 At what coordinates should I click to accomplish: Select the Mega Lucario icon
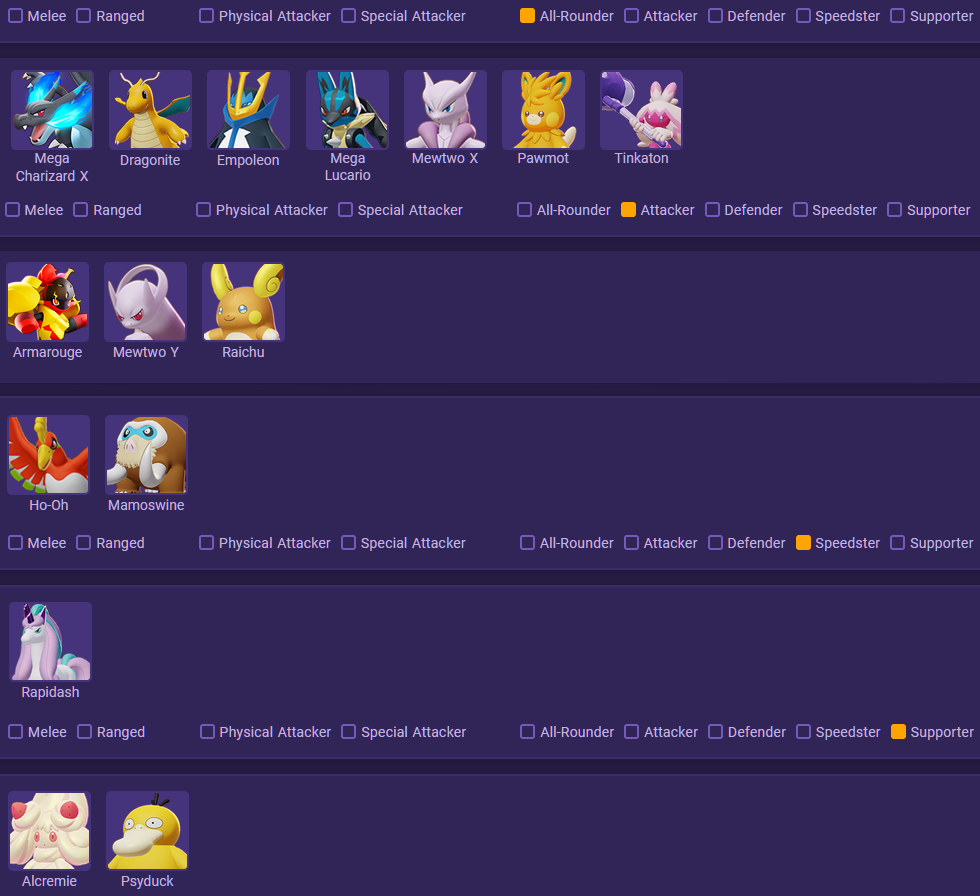(347, 110)
